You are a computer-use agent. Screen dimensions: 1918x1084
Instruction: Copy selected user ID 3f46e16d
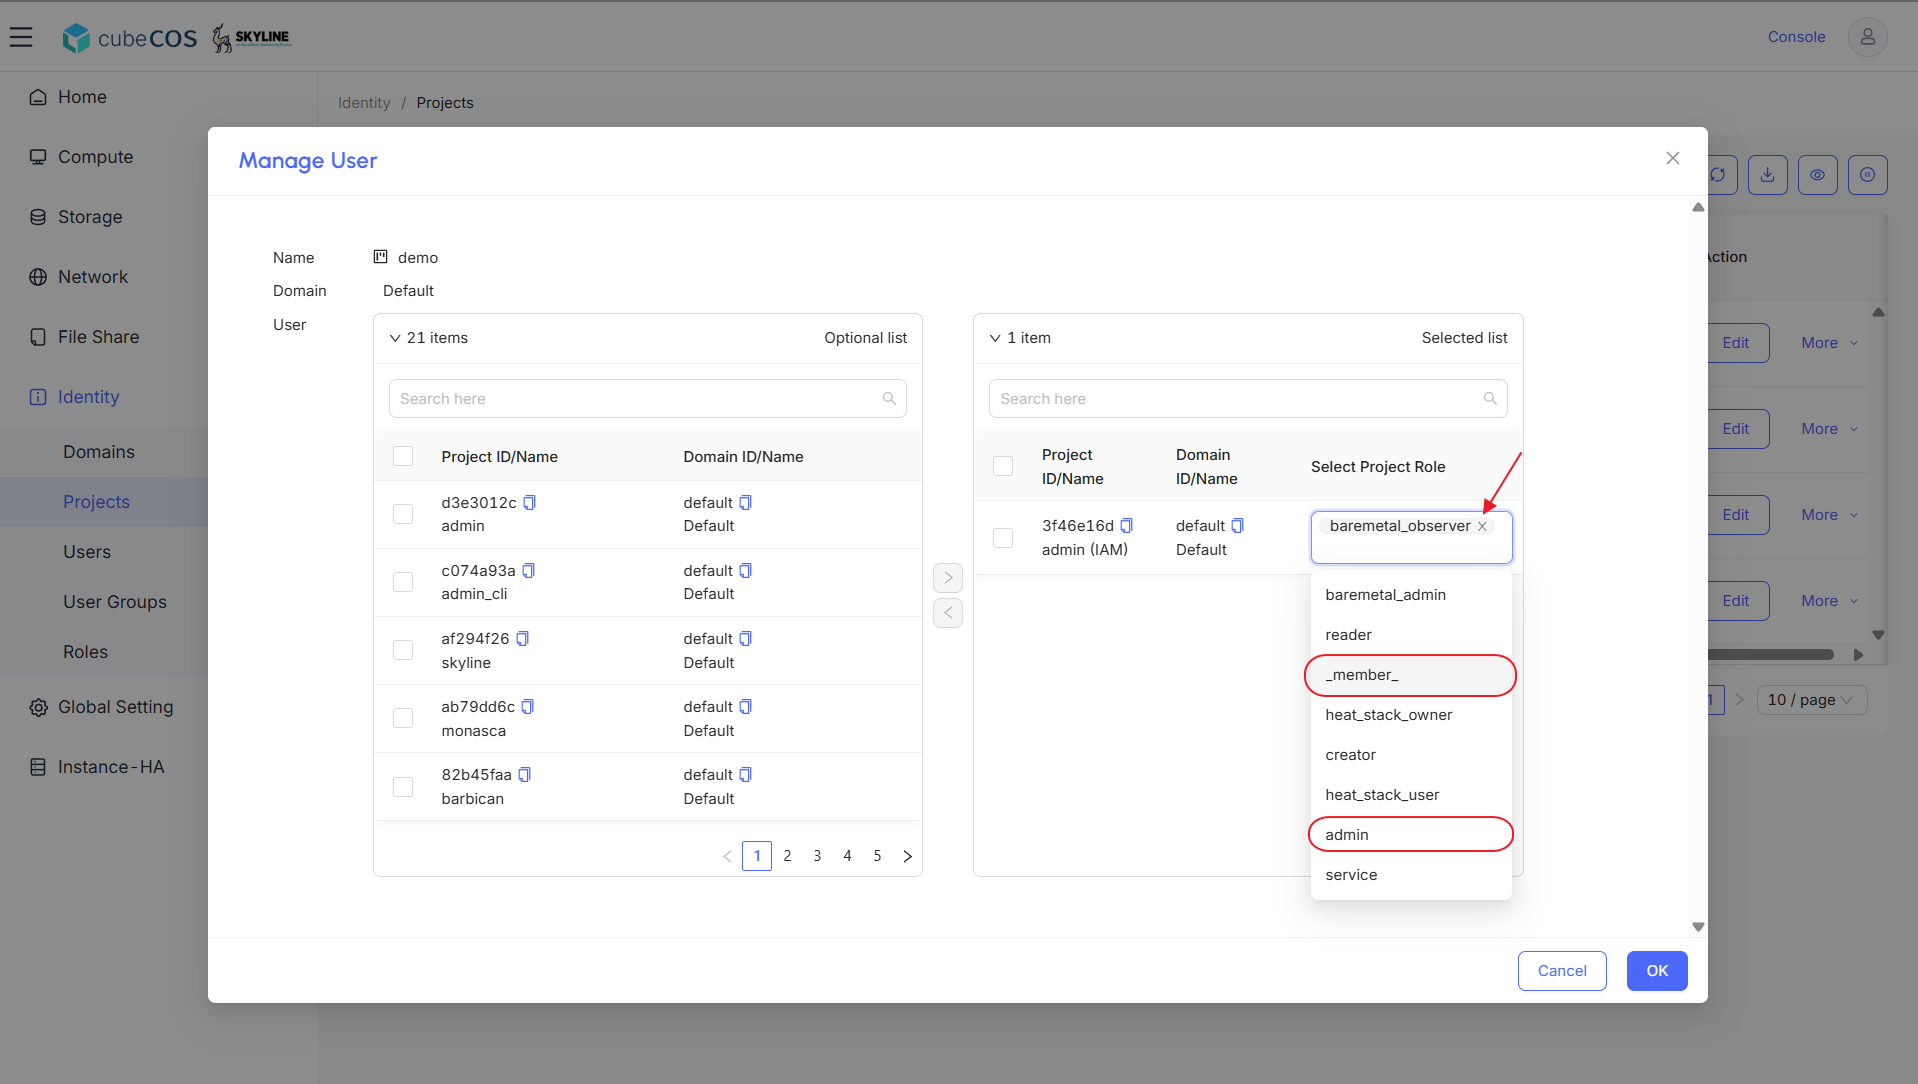click(1127, 525)
